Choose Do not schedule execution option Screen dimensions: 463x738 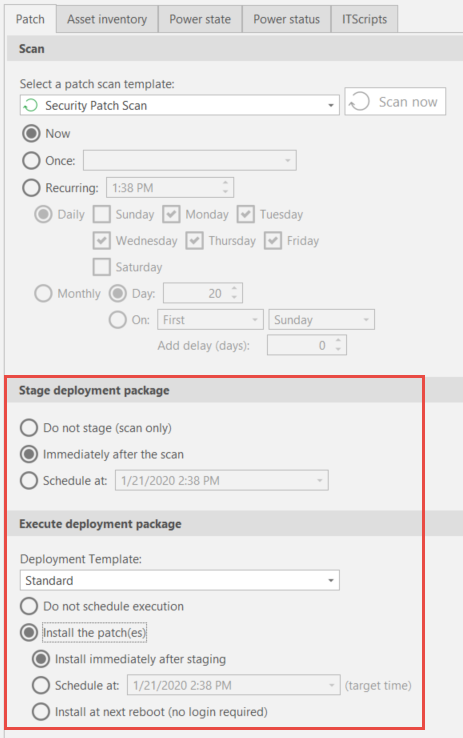pyautogui.click(x=29, y=606)
